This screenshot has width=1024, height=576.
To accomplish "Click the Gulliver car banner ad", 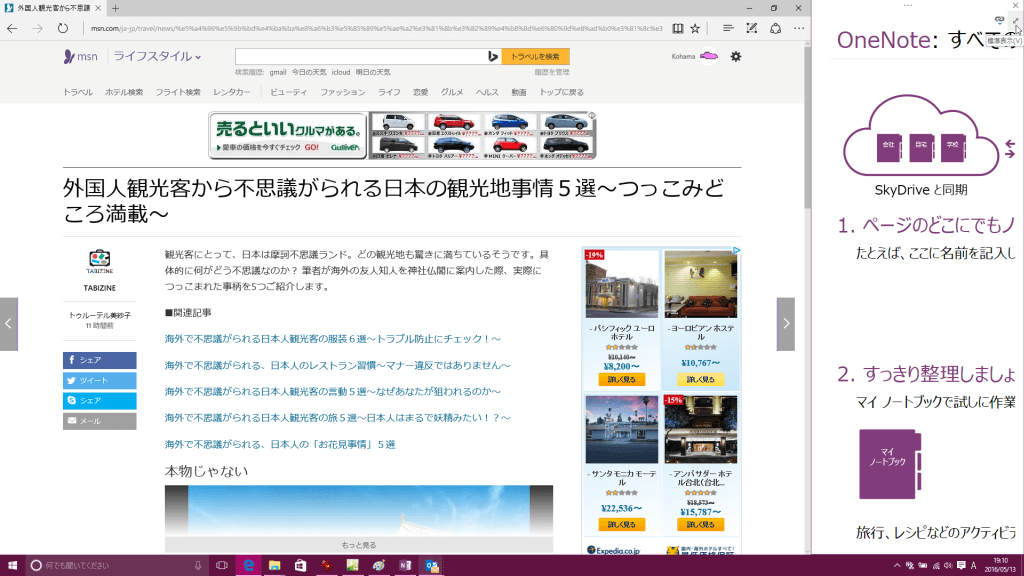I will 402,135.
